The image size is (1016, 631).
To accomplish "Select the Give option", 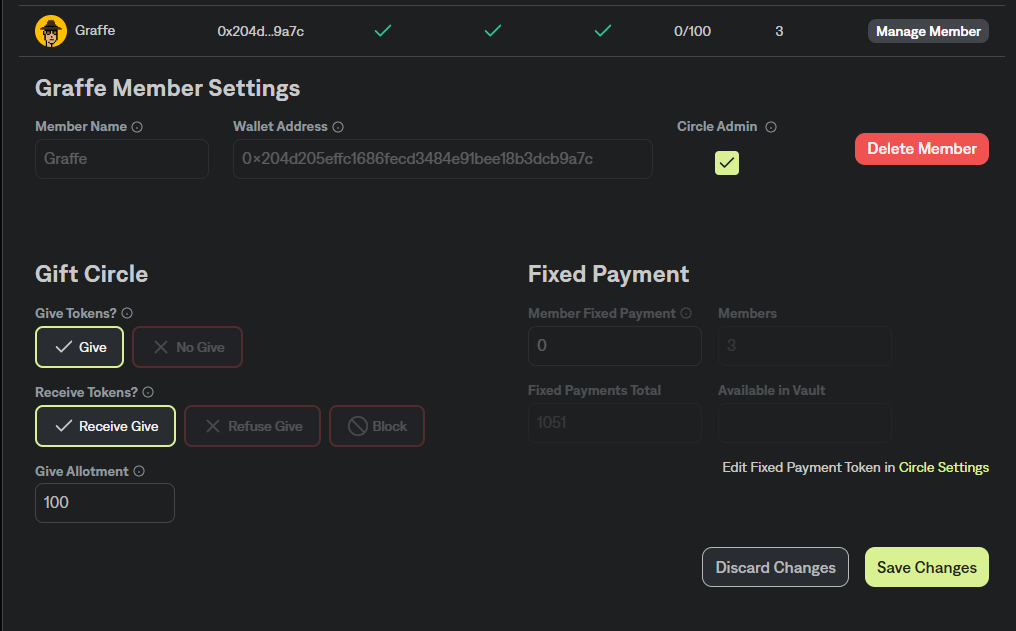I will point(79,347).
